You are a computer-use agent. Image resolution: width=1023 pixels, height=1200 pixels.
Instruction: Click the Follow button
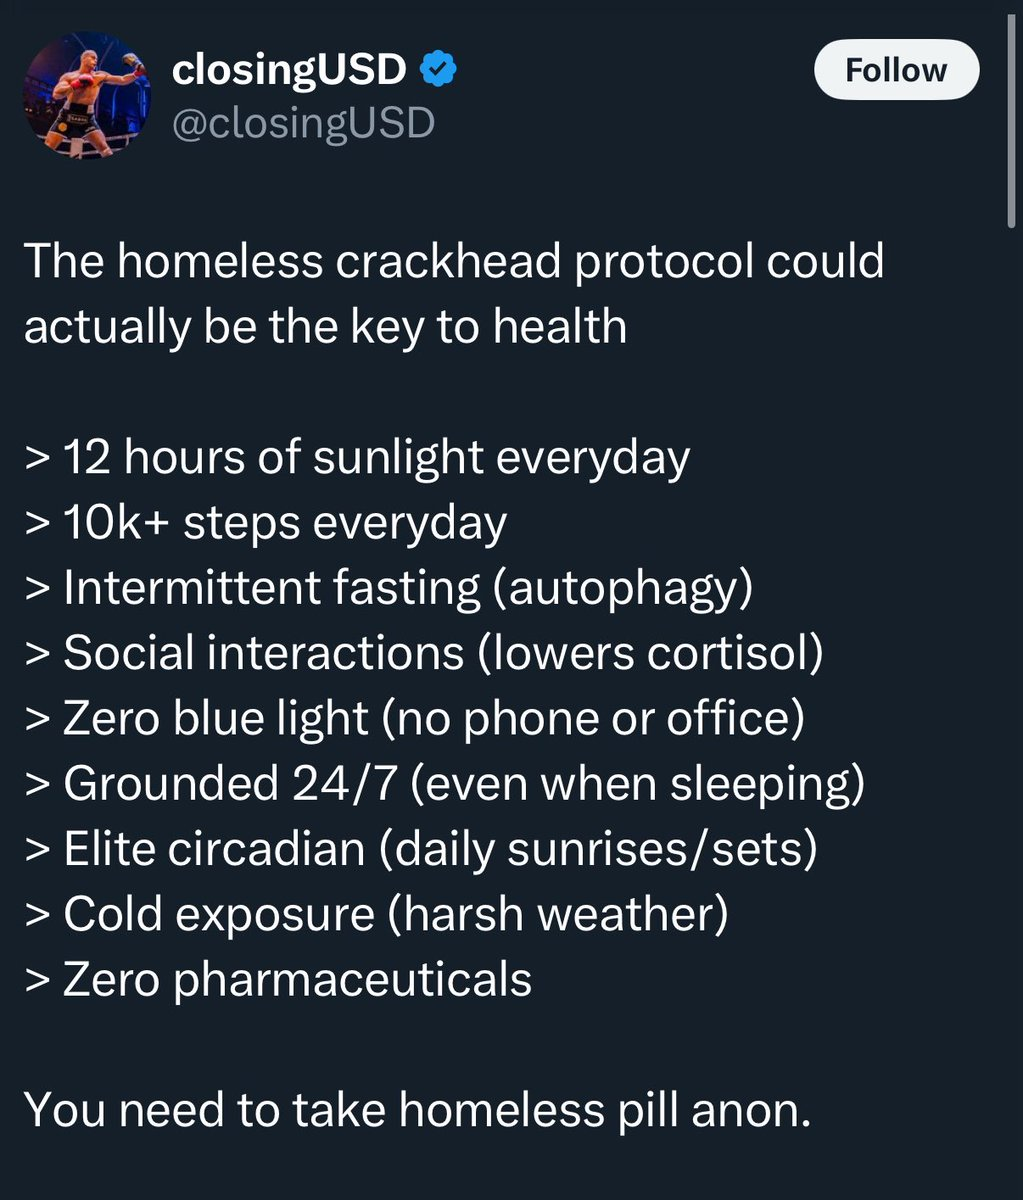pyautogui.click(x=896, y=70)
